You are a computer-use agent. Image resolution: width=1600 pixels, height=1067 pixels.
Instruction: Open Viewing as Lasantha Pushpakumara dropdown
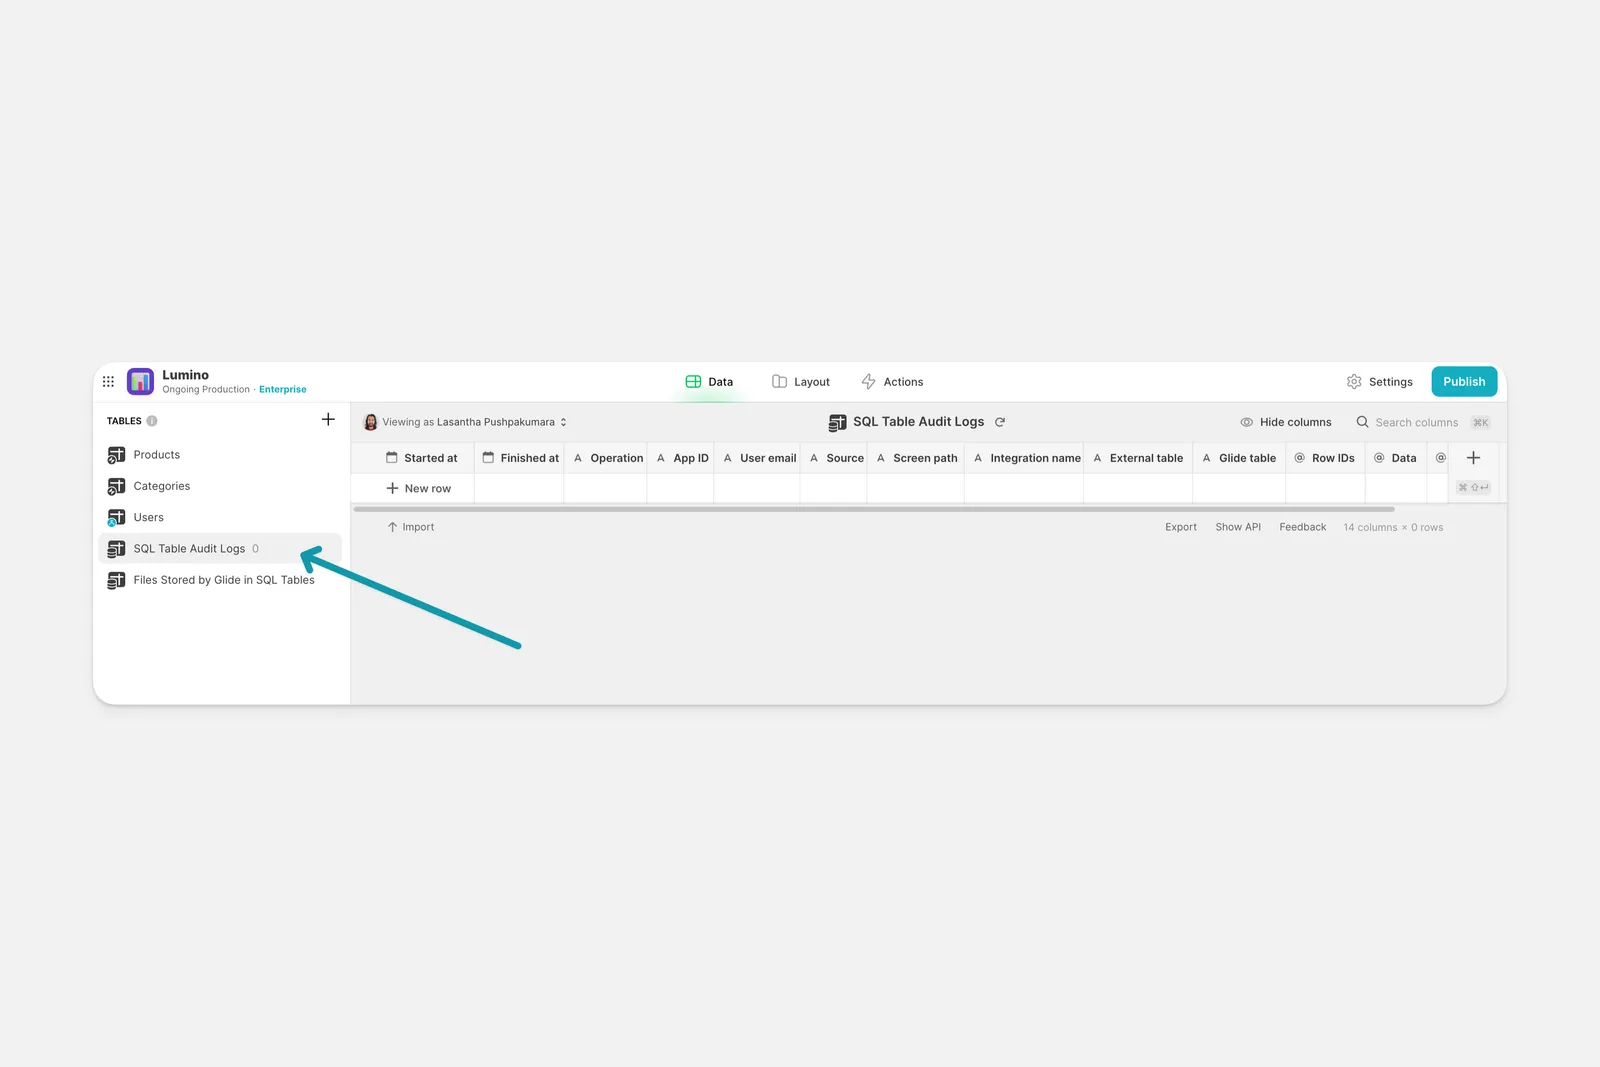(466, 422)
